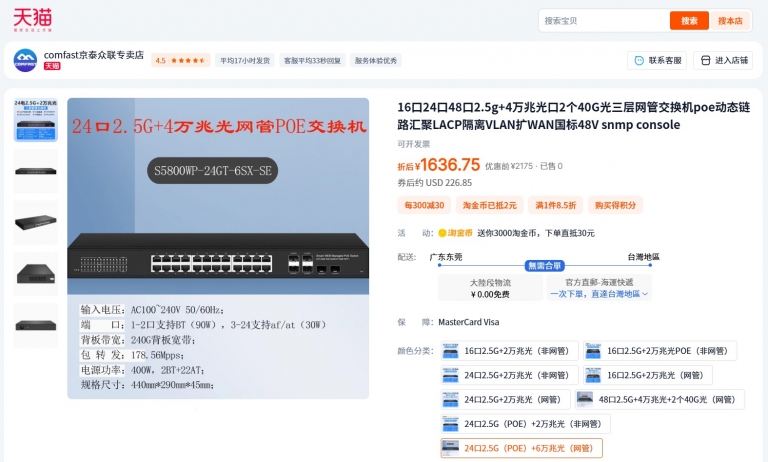Click the 满1件8.5折 discount tag
This screenshot has height=462, width=768.
click(555, 205)
